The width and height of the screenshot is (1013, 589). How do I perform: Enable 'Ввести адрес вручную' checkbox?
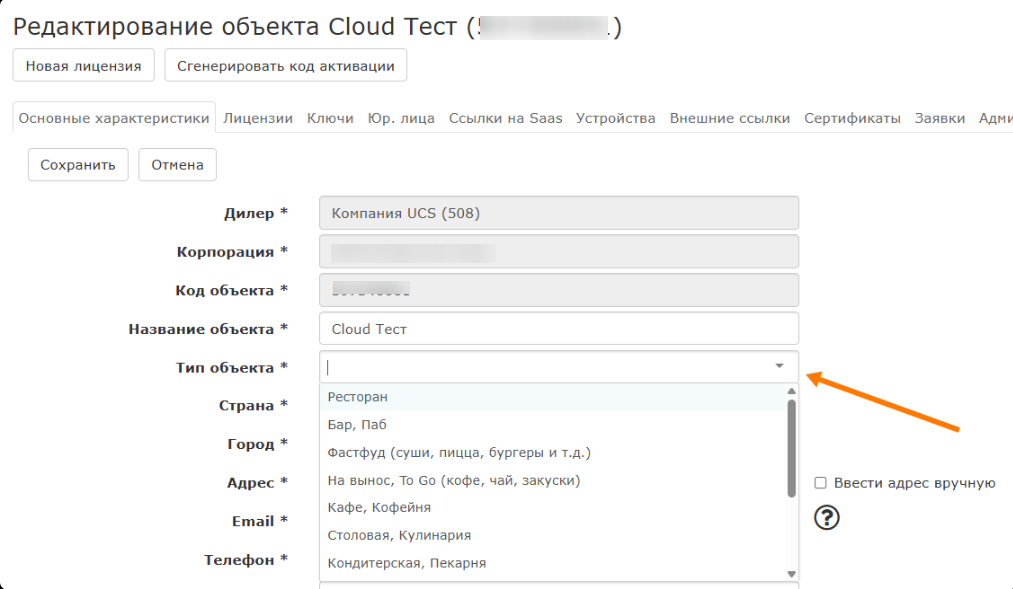(x=820, y=483)
